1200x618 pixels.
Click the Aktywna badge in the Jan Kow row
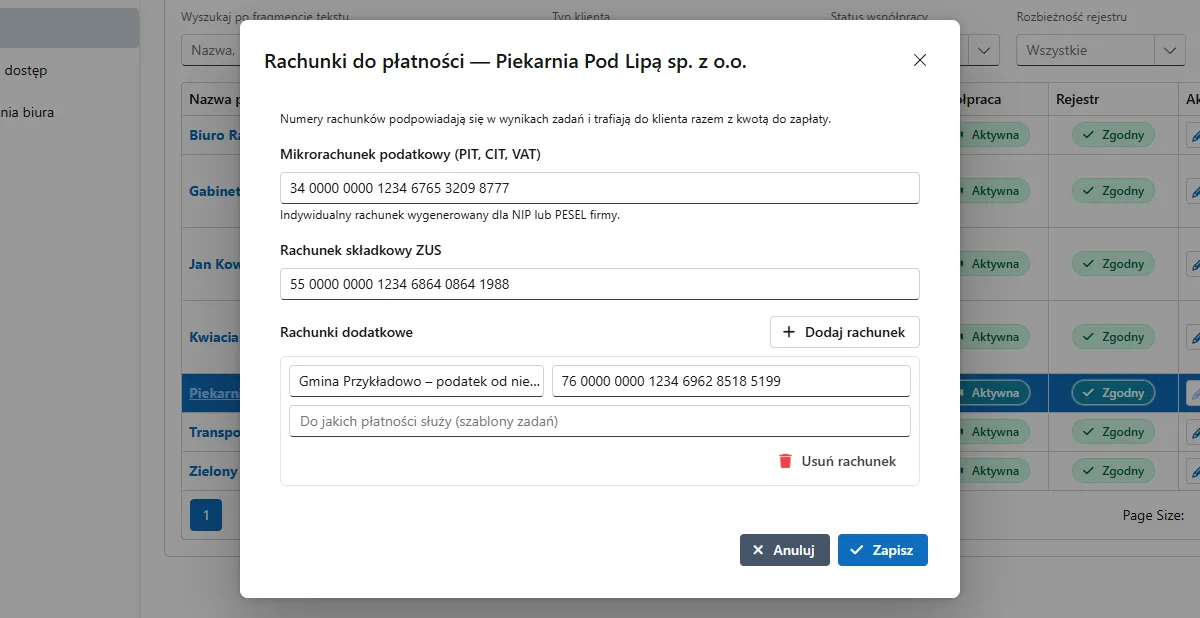coord(993,264)
